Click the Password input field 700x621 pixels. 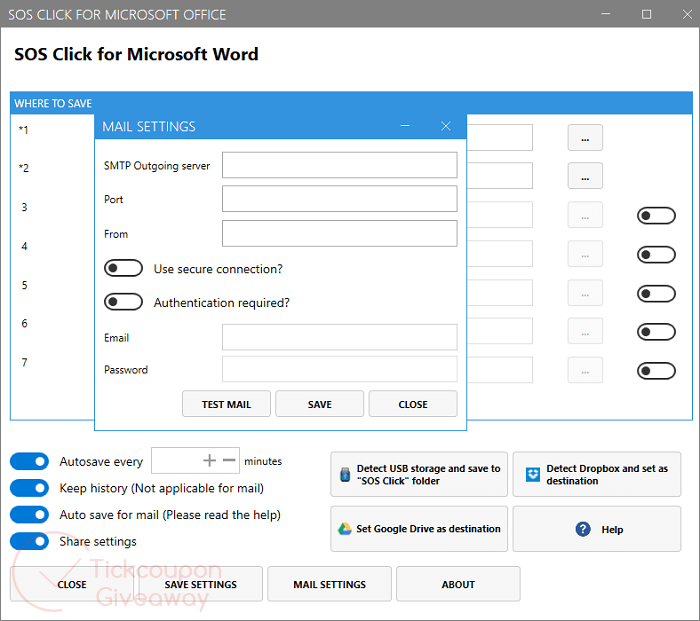click(340, 369)
